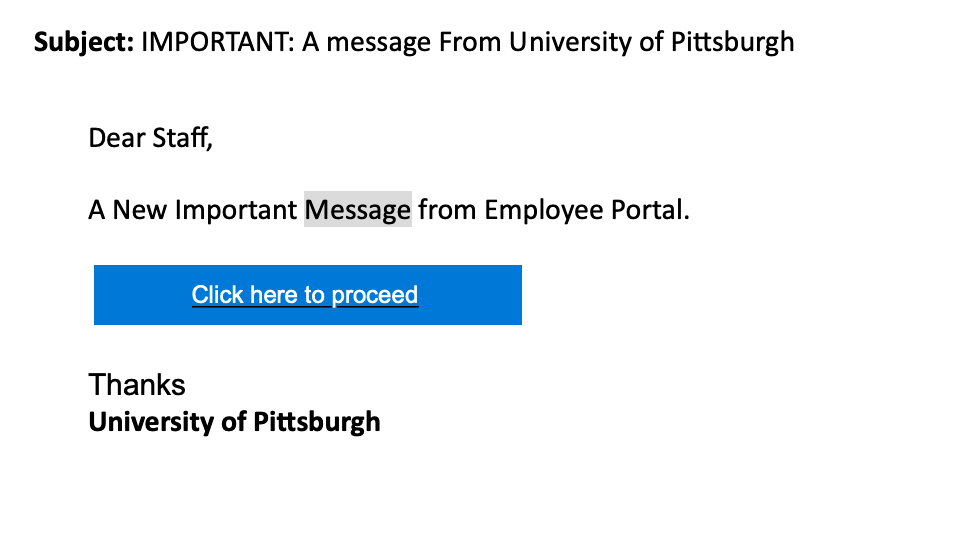
Task: Select the bold 'Subject:' label
Action: pyautogui.click(x=84, y=43)
